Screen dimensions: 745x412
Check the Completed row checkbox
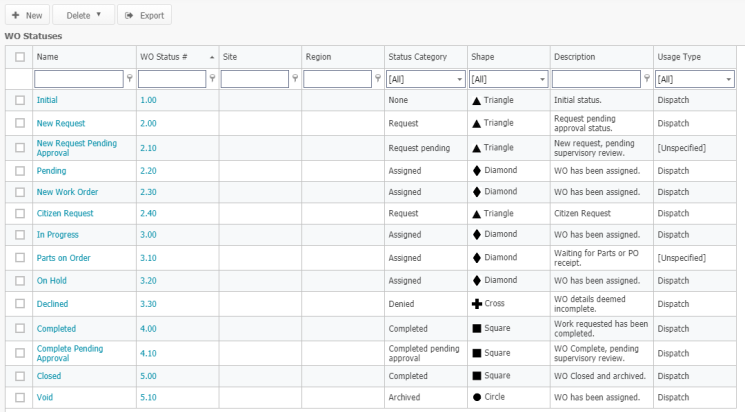(20, 328)
